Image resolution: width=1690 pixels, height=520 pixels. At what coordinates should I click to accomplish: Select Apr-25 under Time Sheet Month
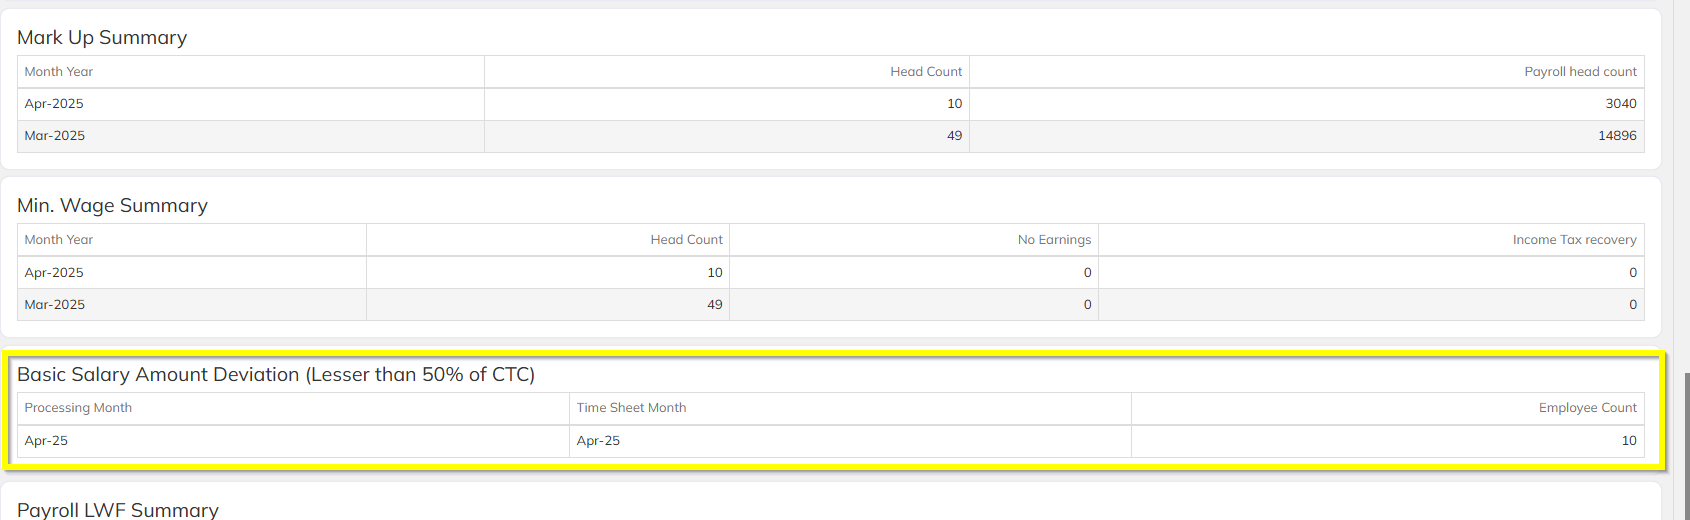pos(598,441)
